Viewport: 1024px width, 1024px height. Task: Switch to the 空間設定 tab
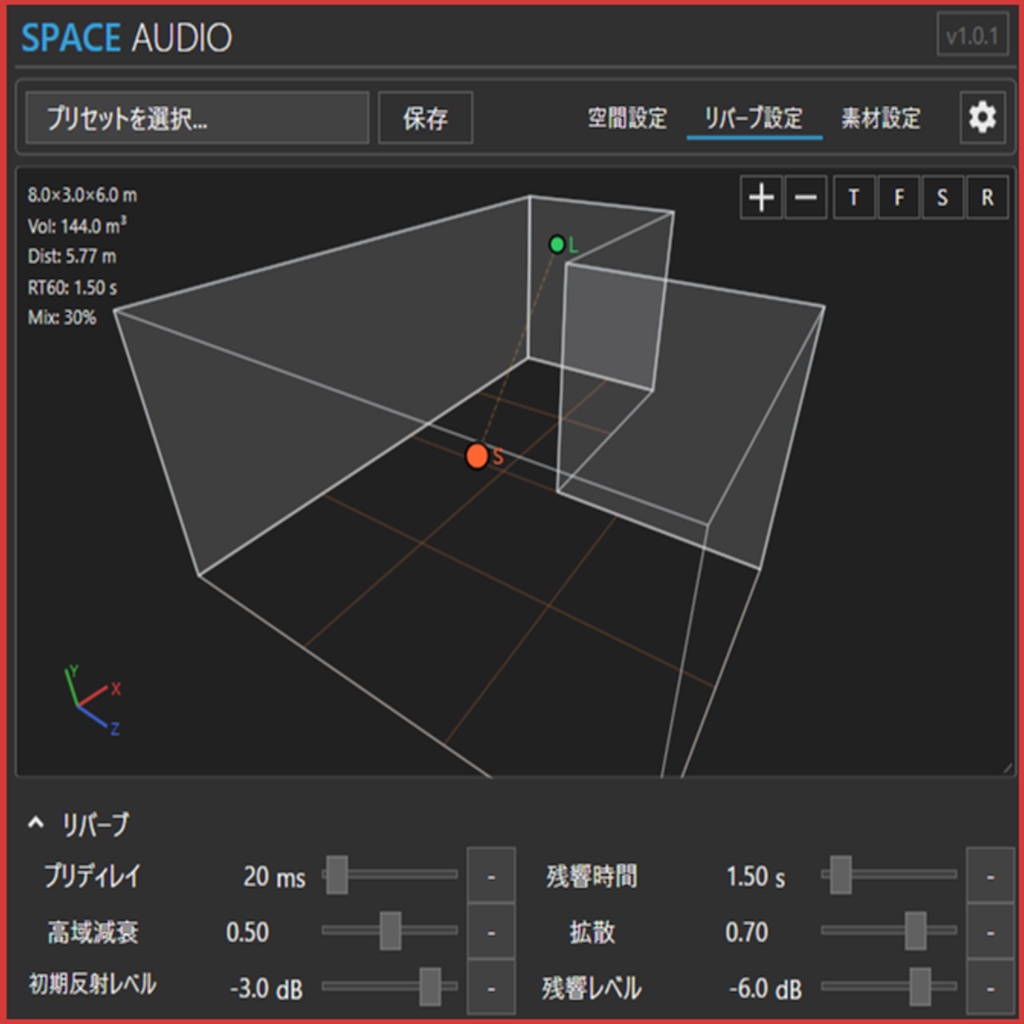click(x=627, y=118)
